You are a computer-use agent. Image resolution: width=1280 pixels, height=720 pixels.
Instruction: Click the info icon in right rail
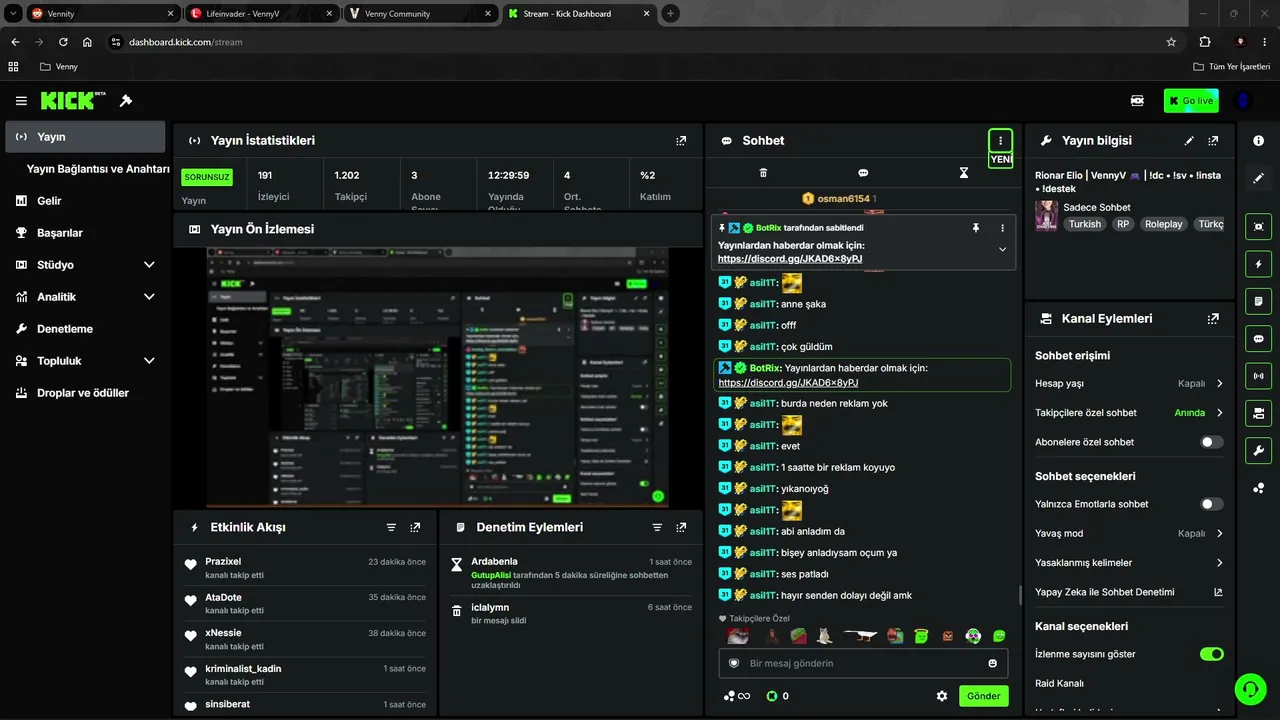[x=1259, y=141]
